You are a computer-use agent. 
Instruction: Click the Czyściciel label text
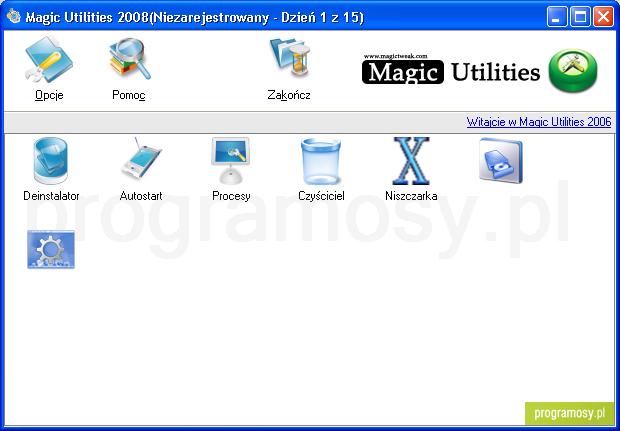click(x=321, y=196)
